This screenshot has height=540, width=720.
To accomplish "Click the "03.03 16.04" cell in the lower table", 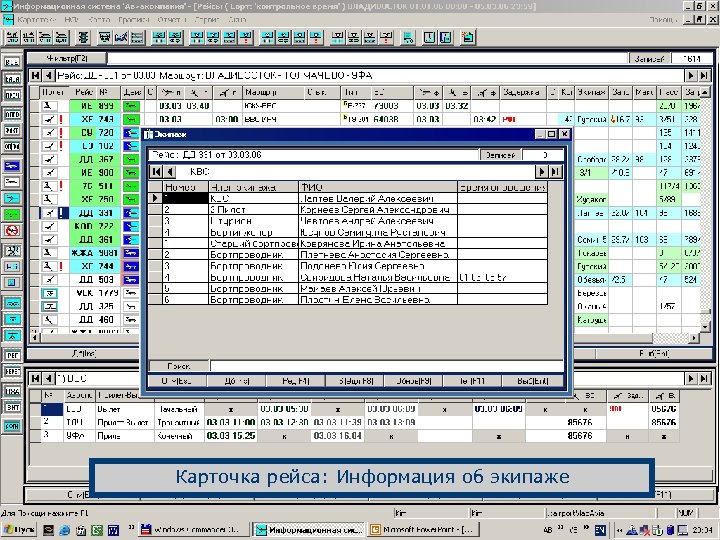I will pyautogui.click(x=338, y=435).
